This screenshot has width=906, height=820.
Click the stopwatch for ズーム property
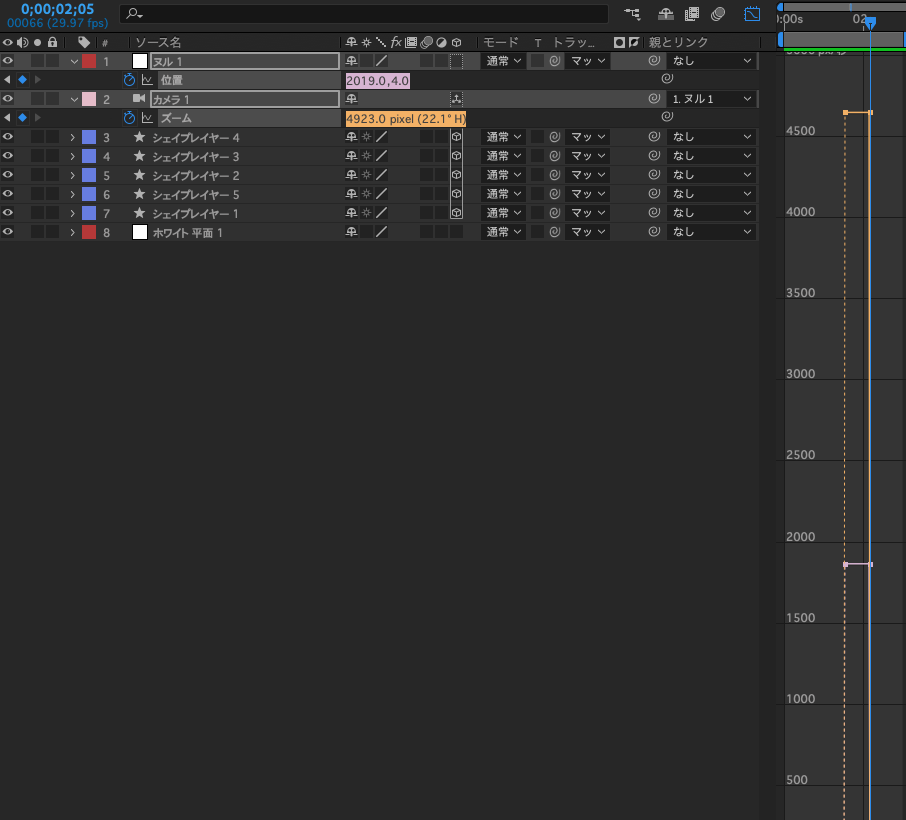tap(129, 118)
